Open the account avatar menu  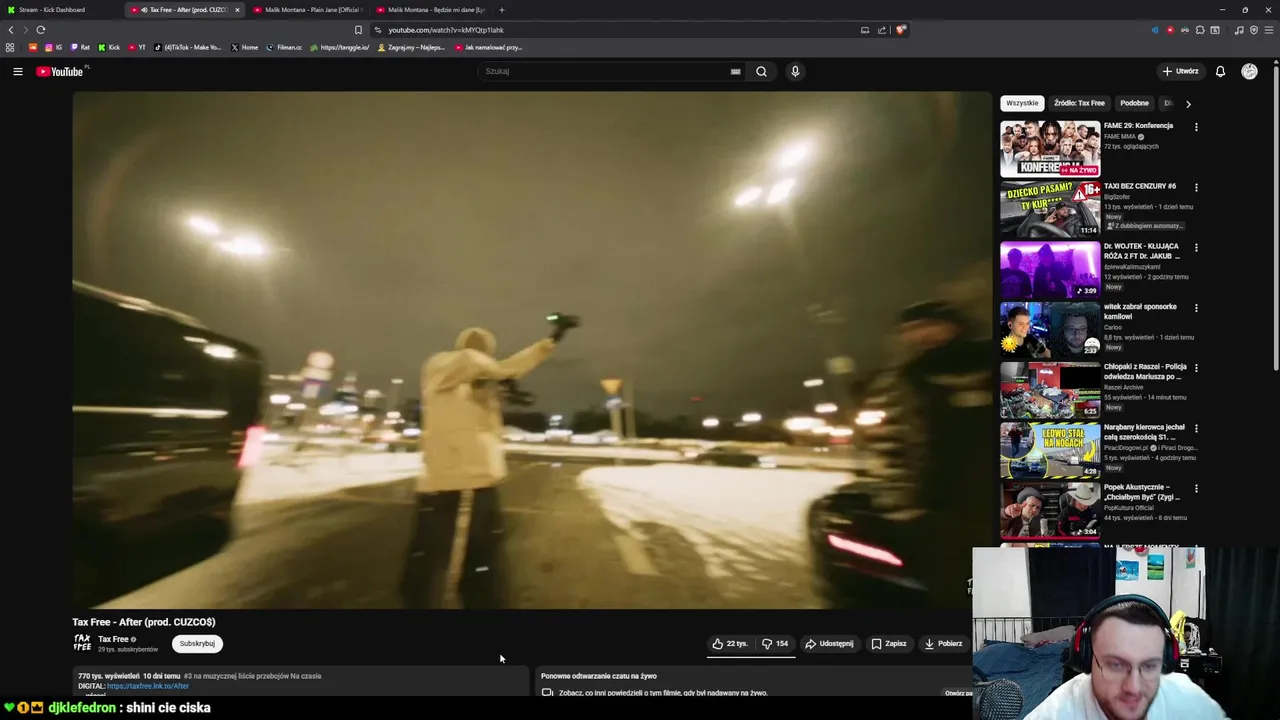tap(1249, 71)
